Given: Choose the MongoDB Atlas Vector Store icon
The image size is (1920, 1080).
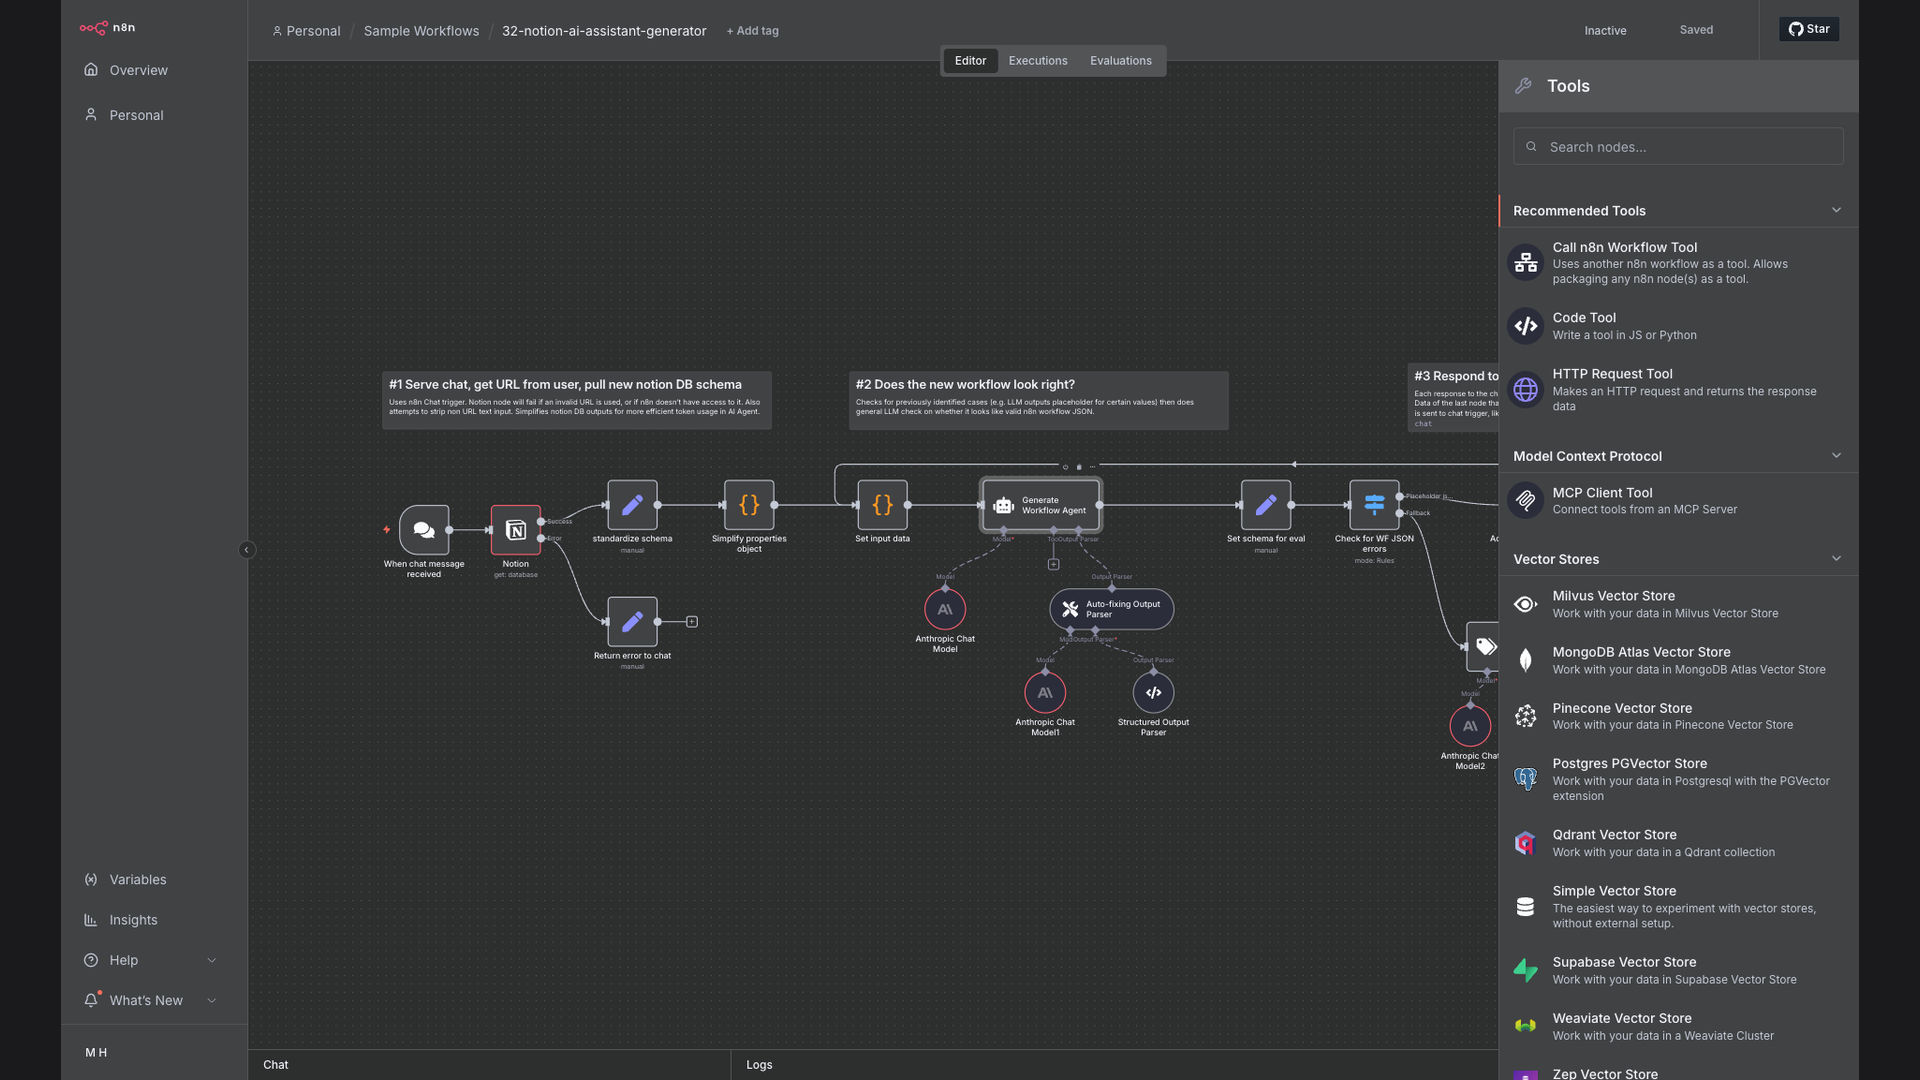Looking at the screenshot, I should coord(1526,660).
